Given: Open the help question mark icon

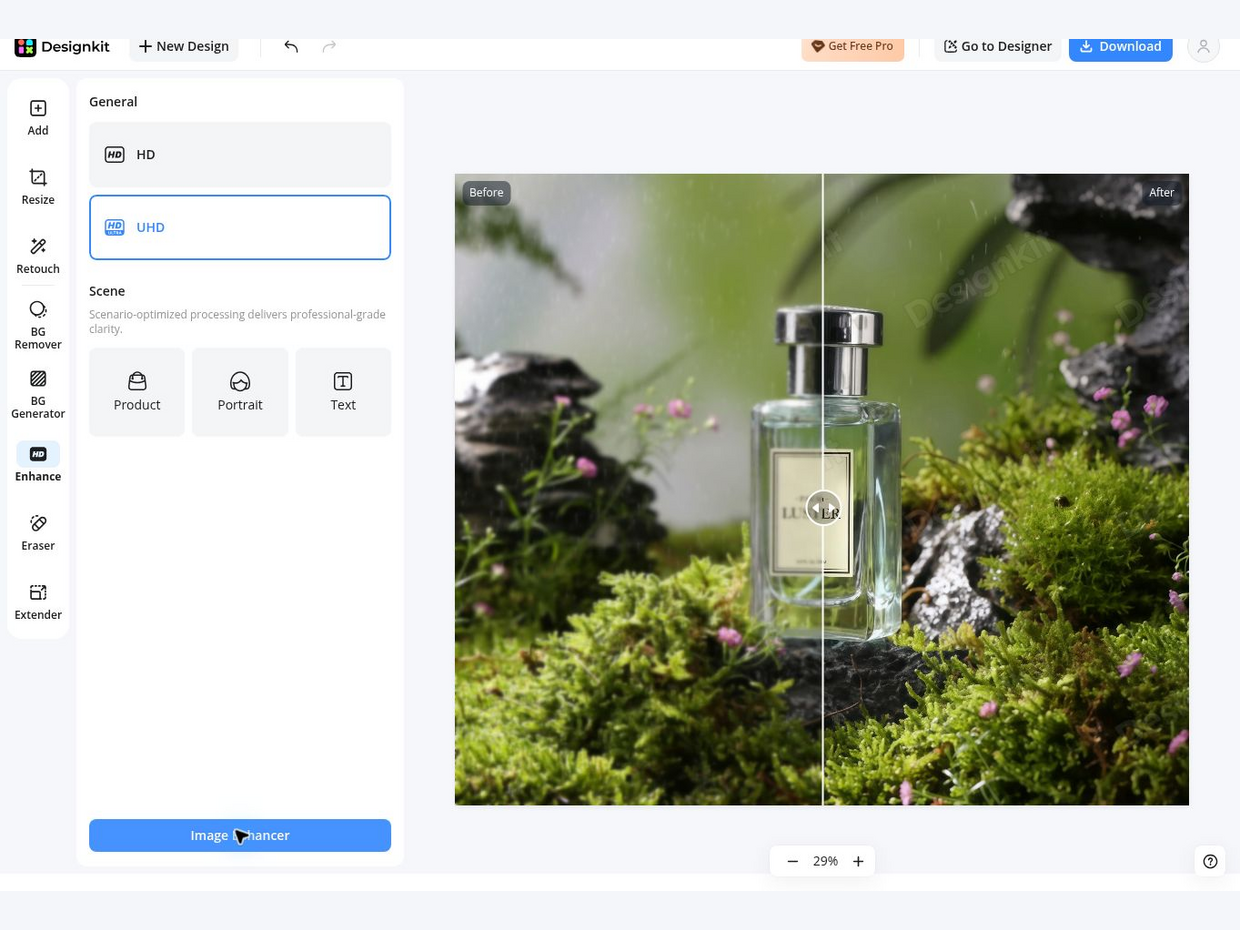Looking at the screenshot, I should point(1210,861).
